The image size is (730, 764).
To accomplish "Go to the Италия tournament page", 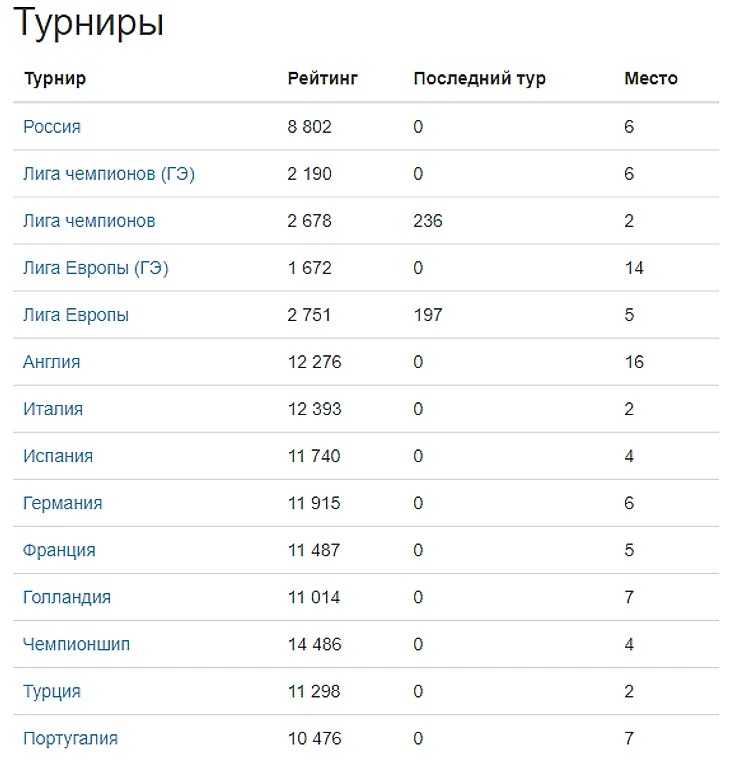I will (x=53, y=409).
